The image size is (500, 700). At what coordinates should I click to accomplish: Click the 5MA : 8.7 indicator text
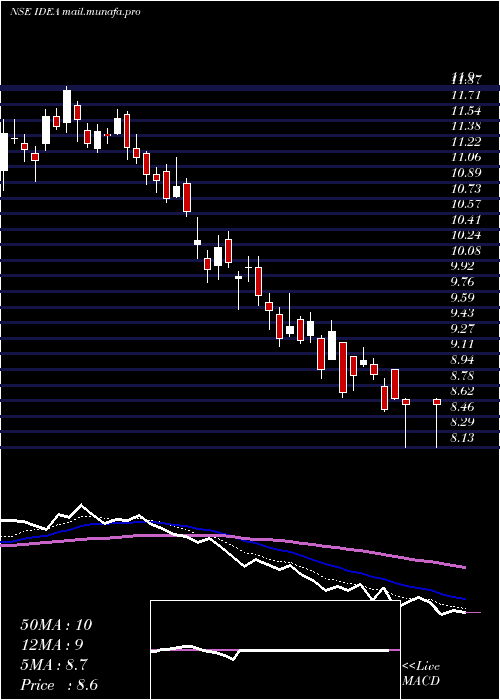(x=54, y=665)
